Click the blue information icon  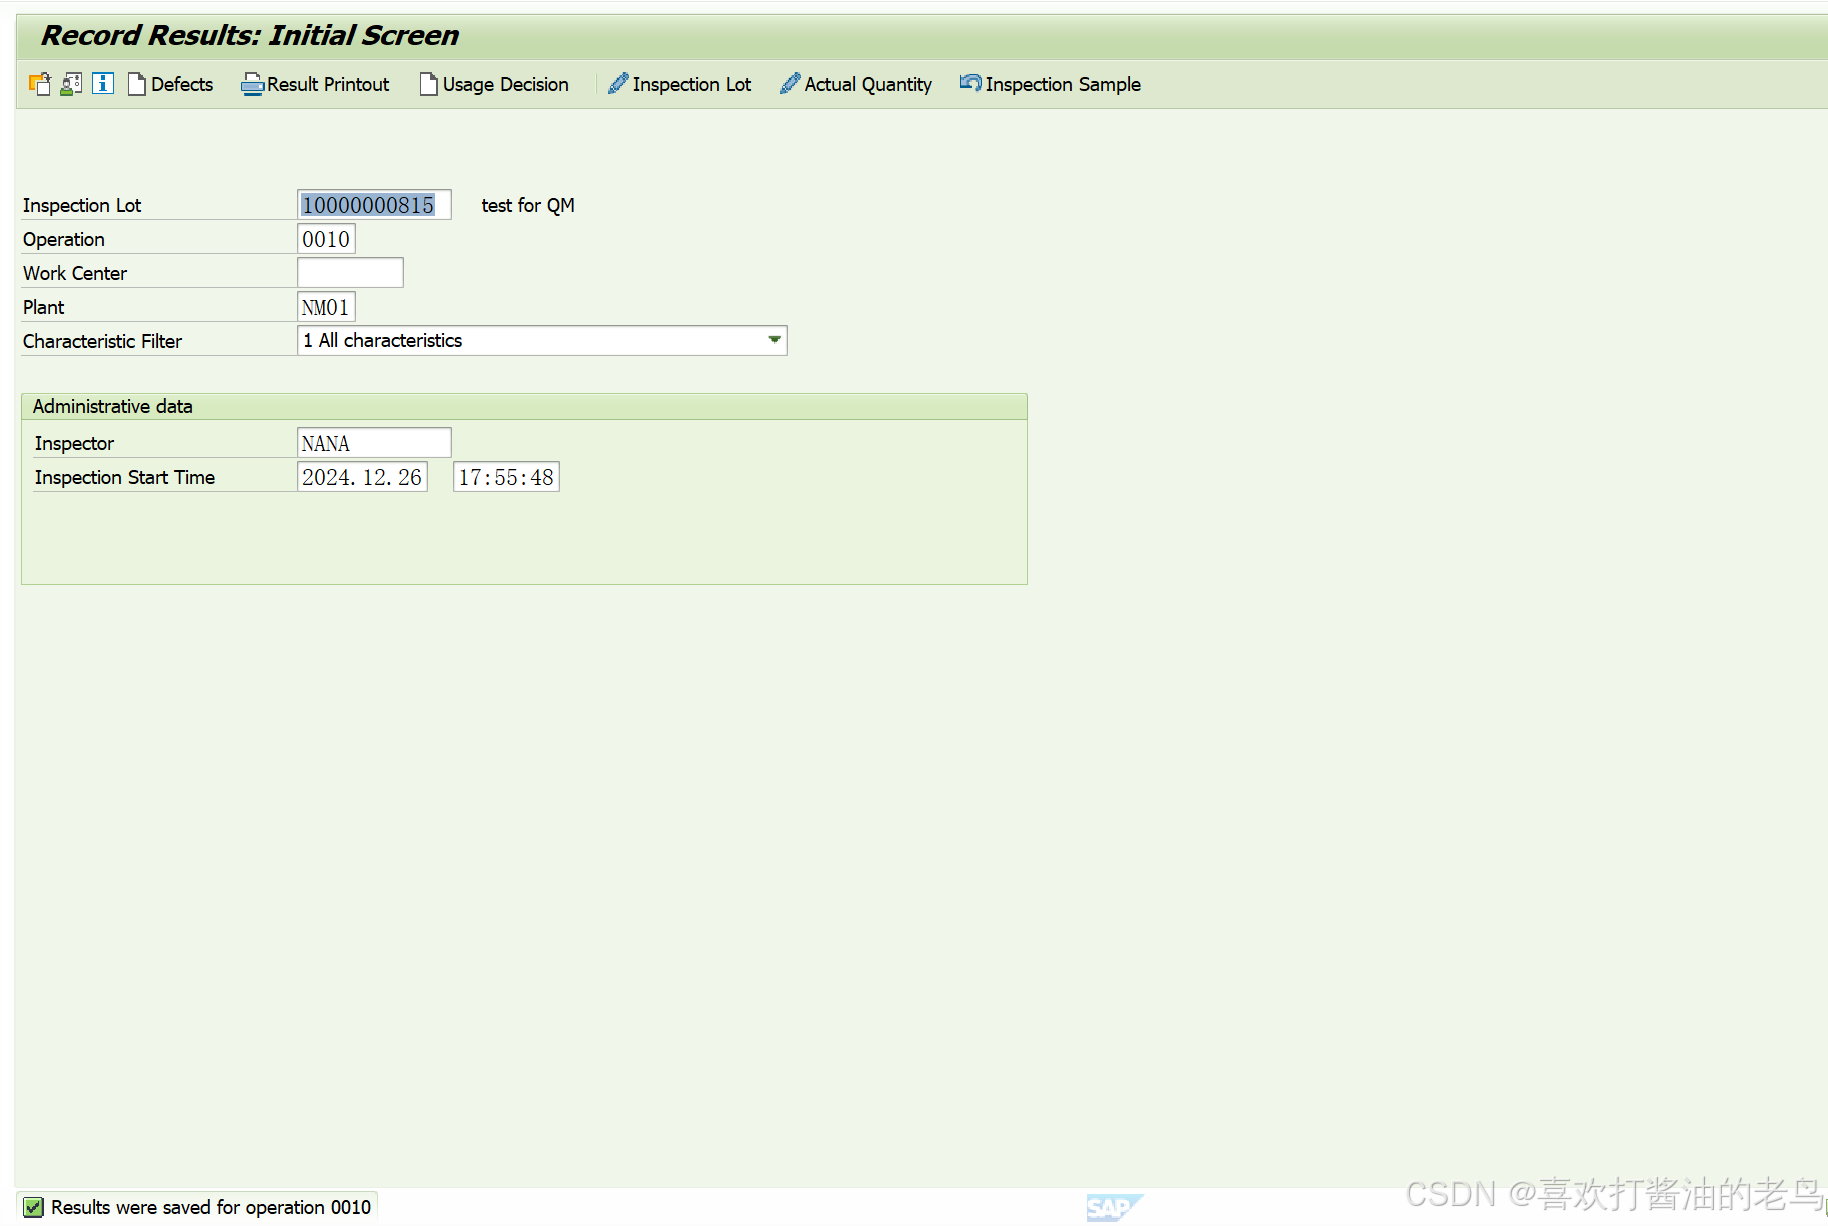click(x=103, y=84)
